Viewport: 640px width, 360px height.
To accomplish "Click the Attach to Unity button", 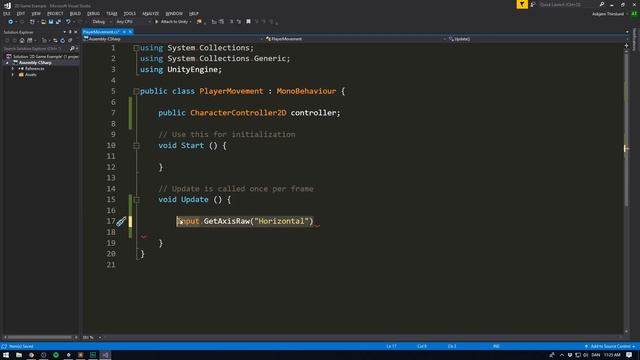I will (173, 22).
